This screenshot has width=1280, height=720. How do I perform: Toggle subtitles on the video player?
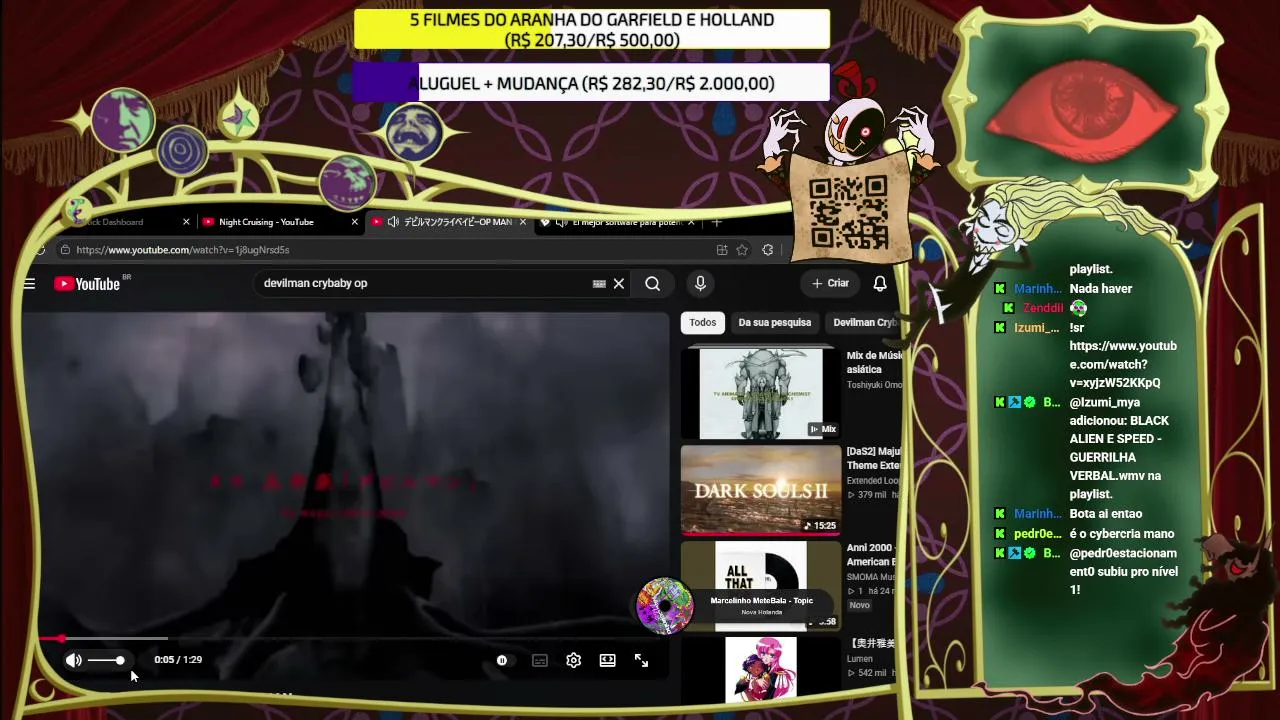[x=540, y=660]
